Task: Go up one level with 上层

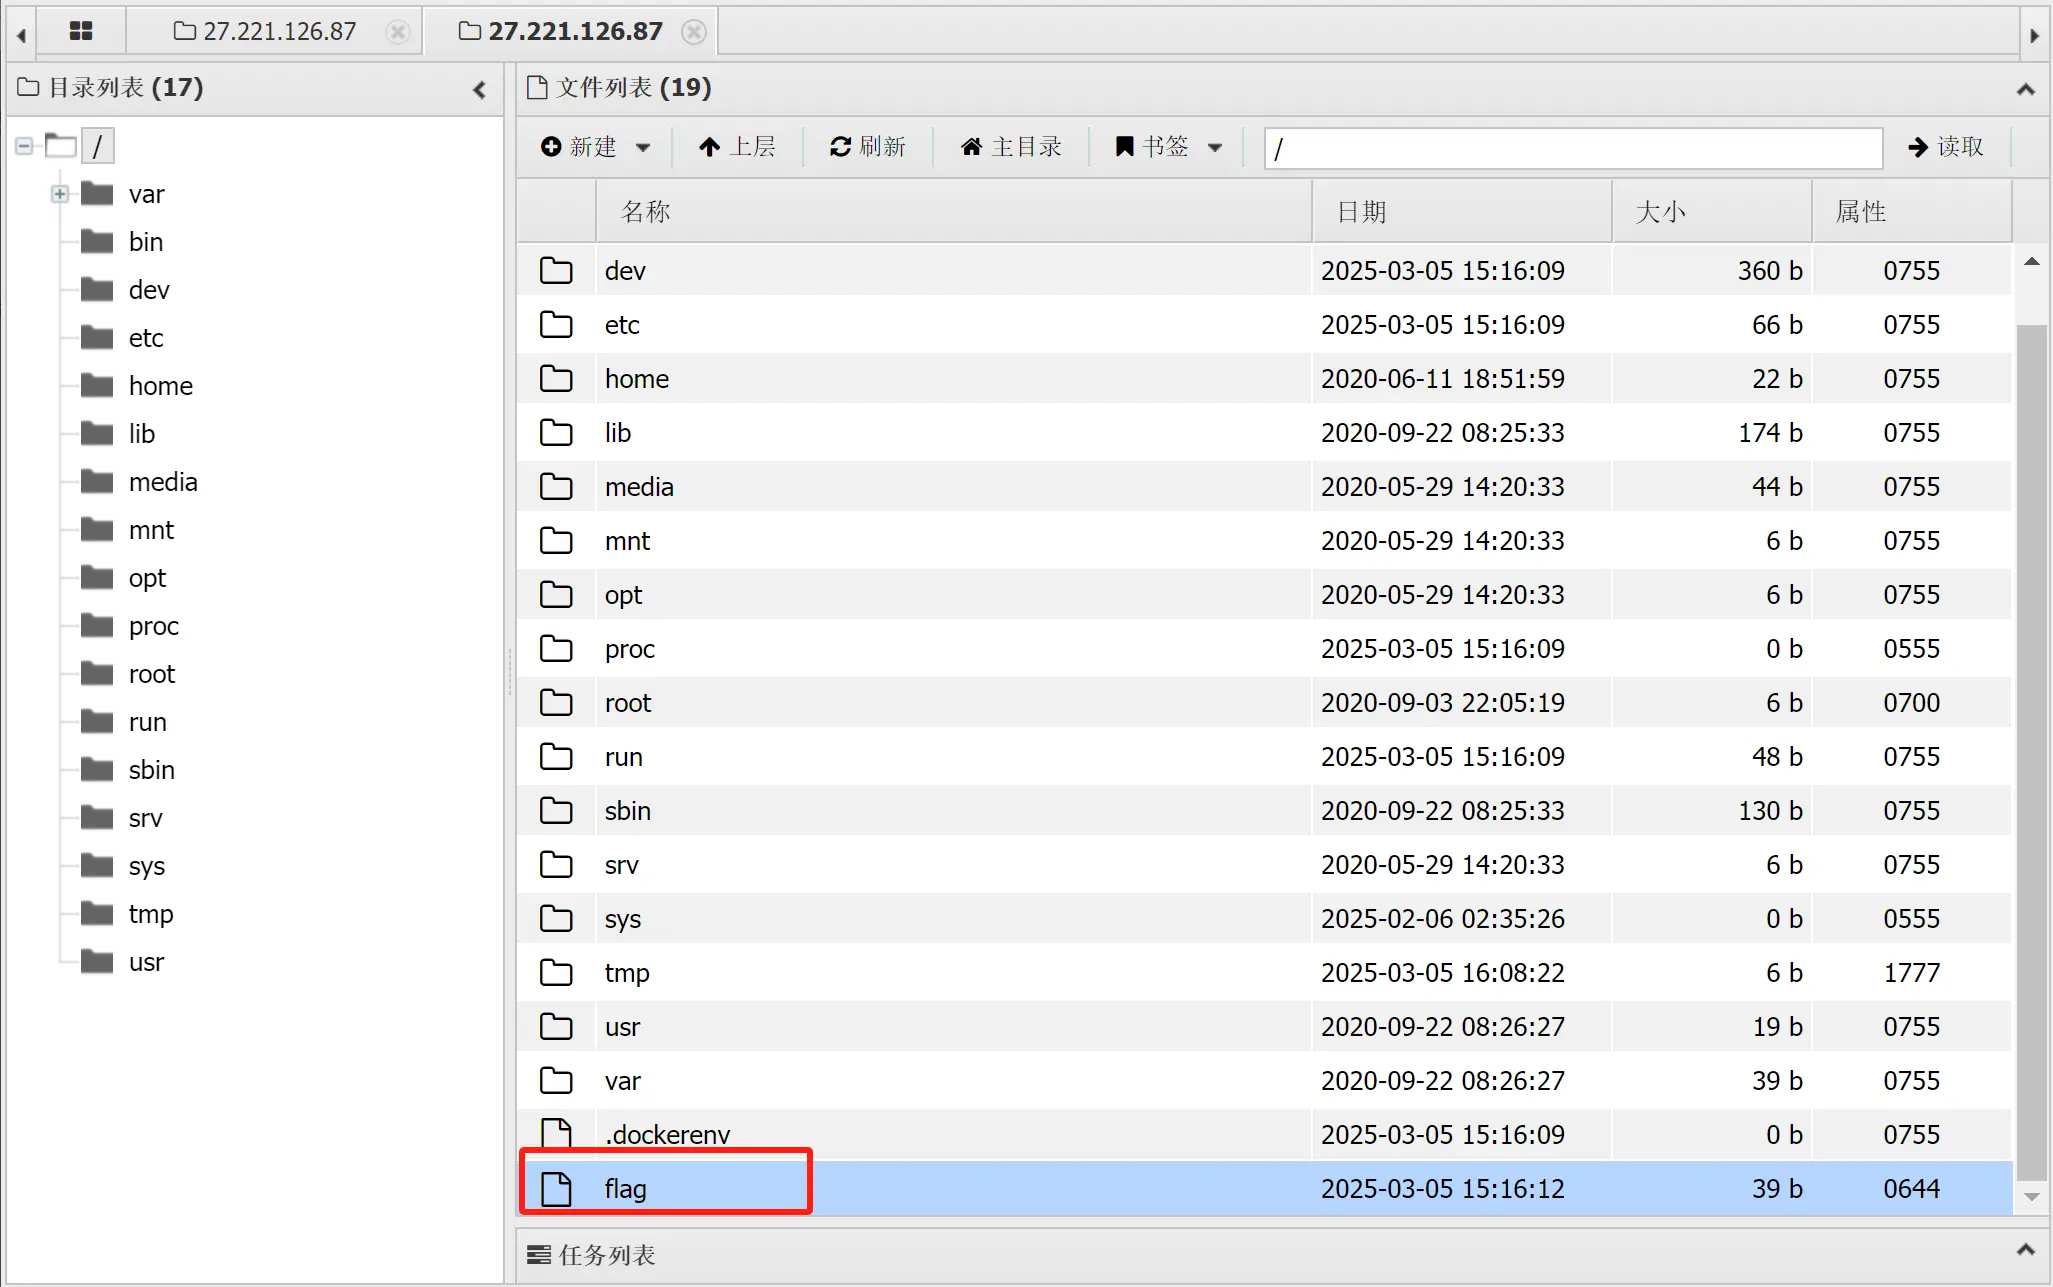Action: pos(737,147)
